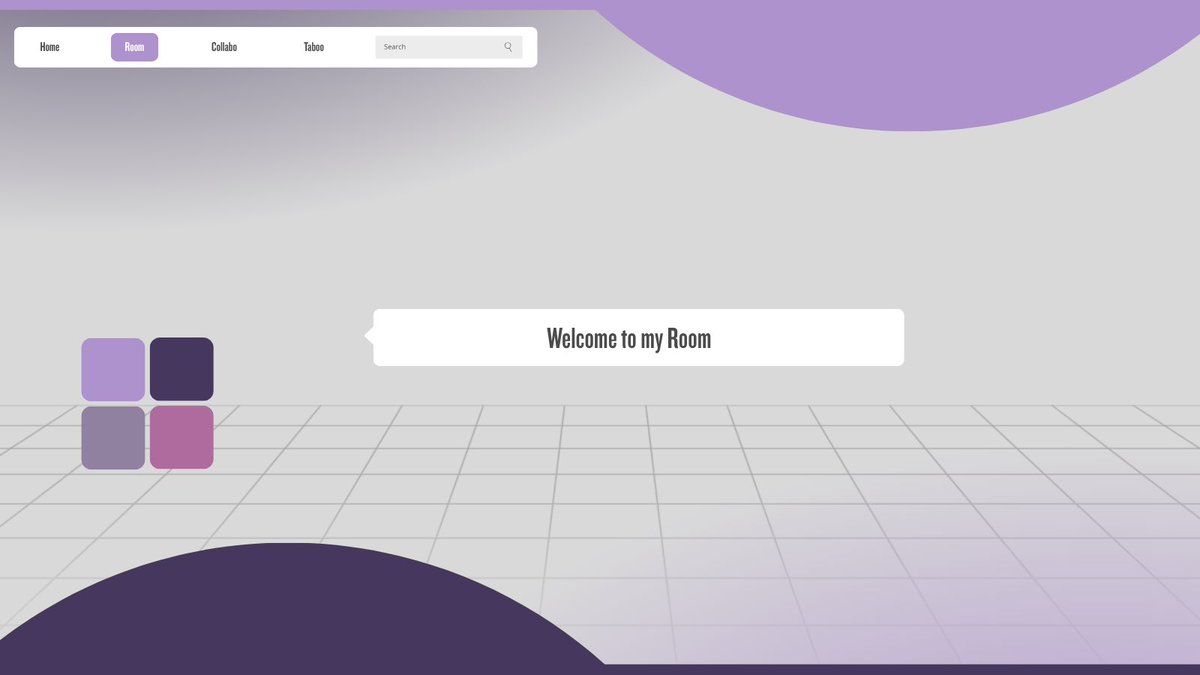Select the grayish purple square tile
The height and width of the screenshot is (675, 1200).
(113, 437)
